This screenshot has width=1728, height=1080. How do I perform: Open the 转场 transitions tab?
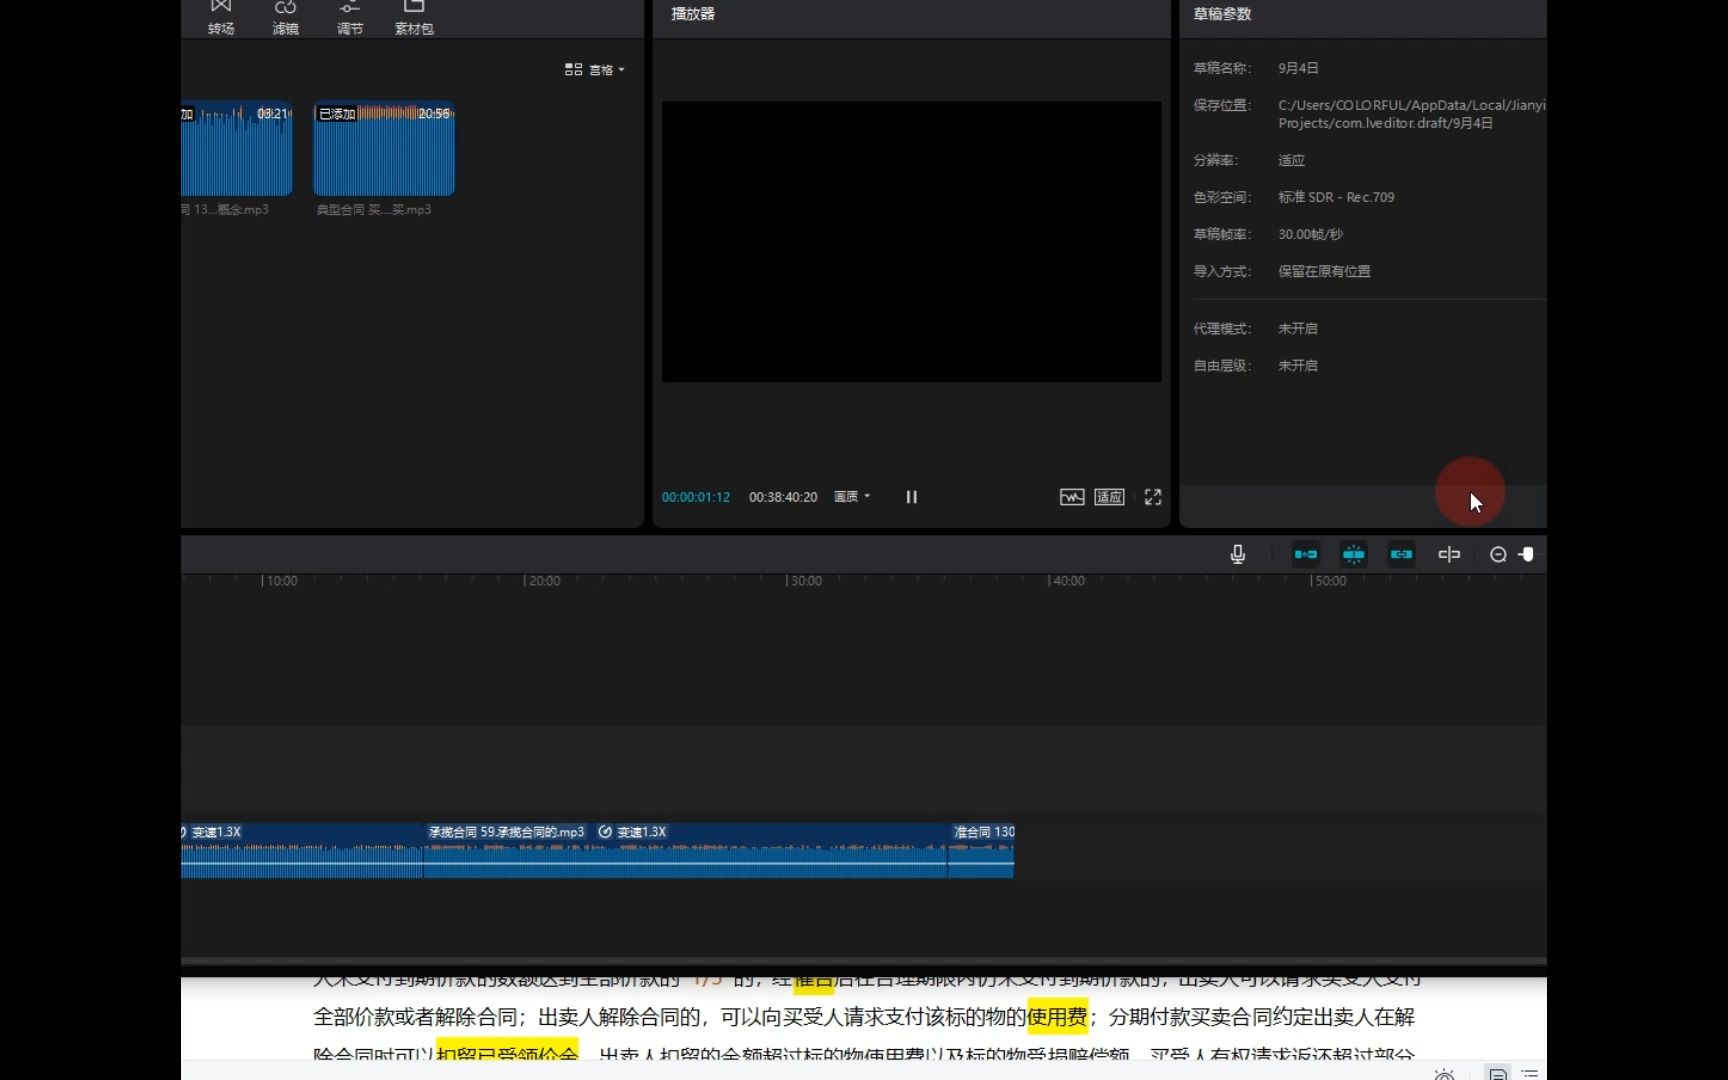(221, 18)
